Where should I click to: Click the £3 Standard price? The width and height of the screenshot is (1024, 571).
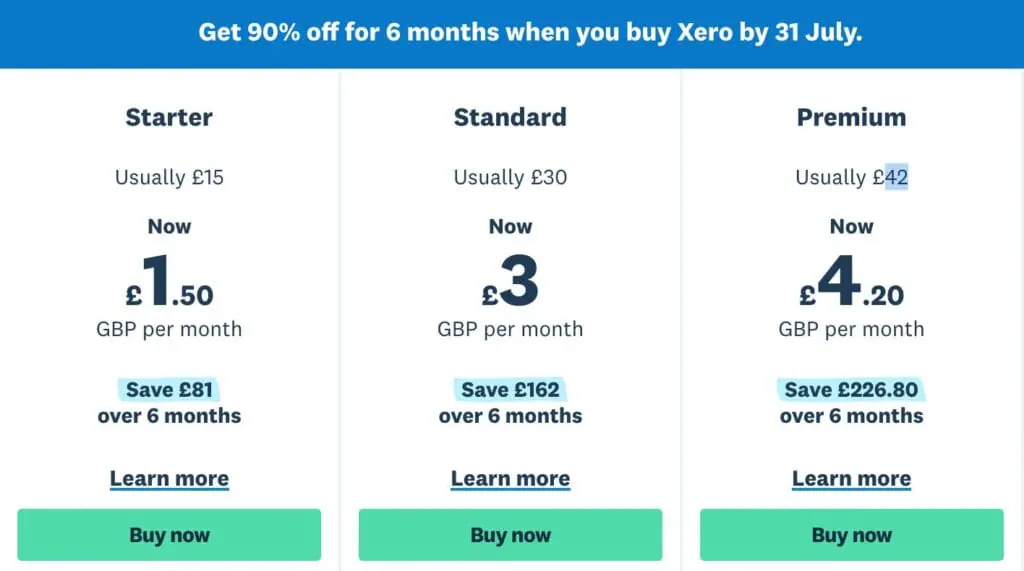pos(510,282)
